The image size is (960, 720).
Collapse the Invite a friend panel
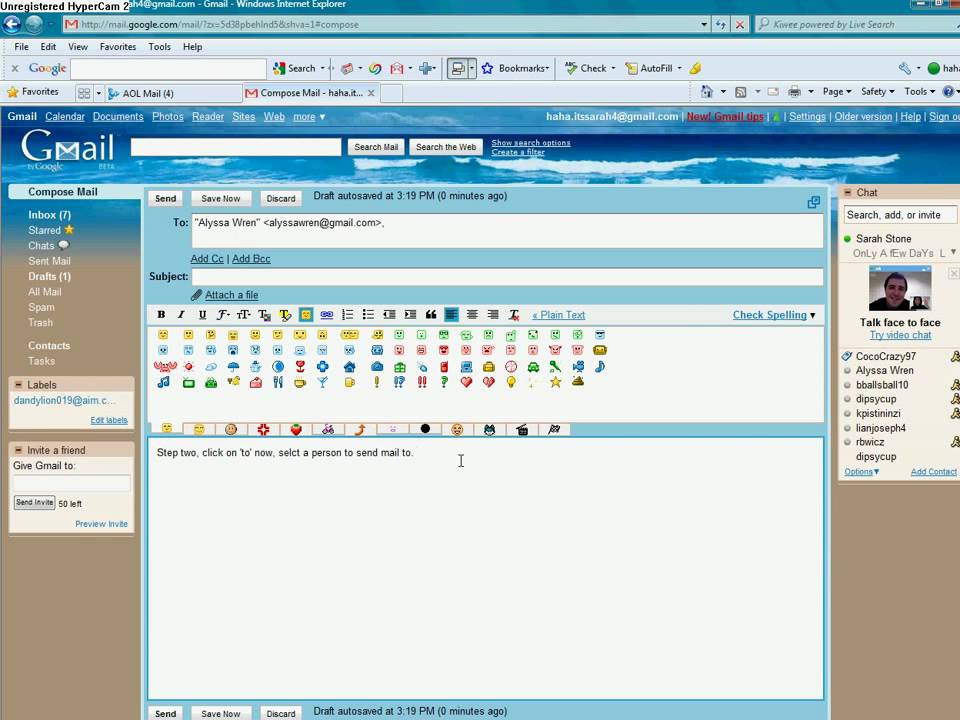[x=18, y=450]
